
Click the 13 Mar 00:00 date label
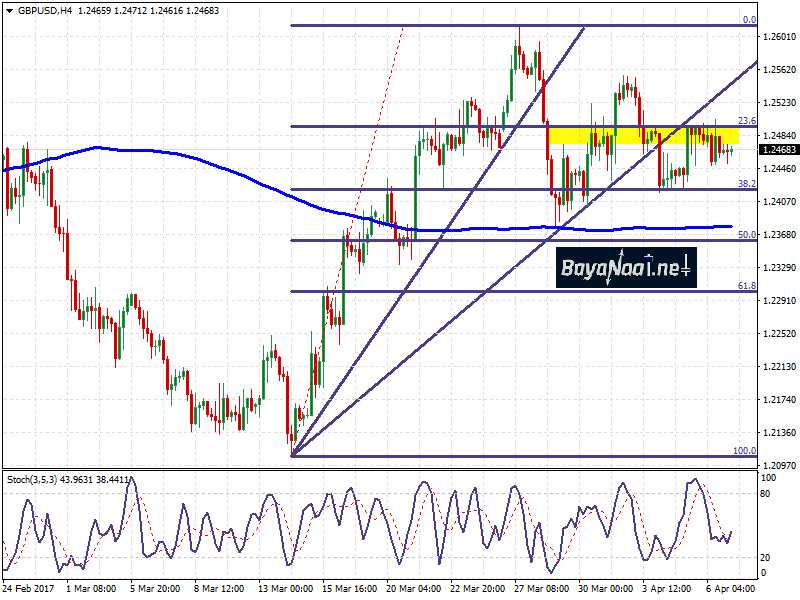point(286,591)
